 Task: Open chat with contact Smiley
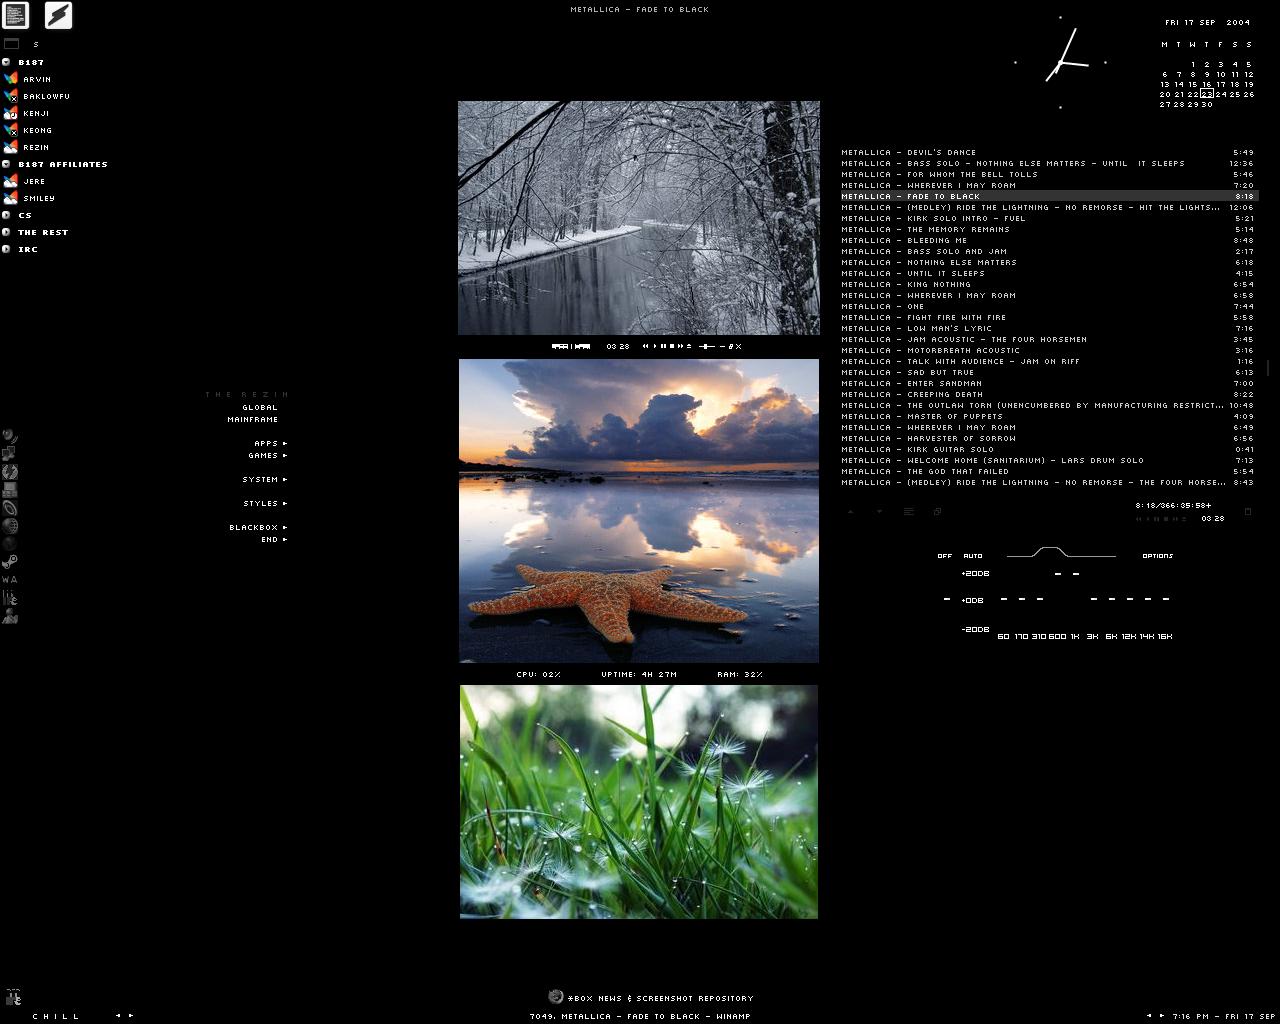(30, 198)
